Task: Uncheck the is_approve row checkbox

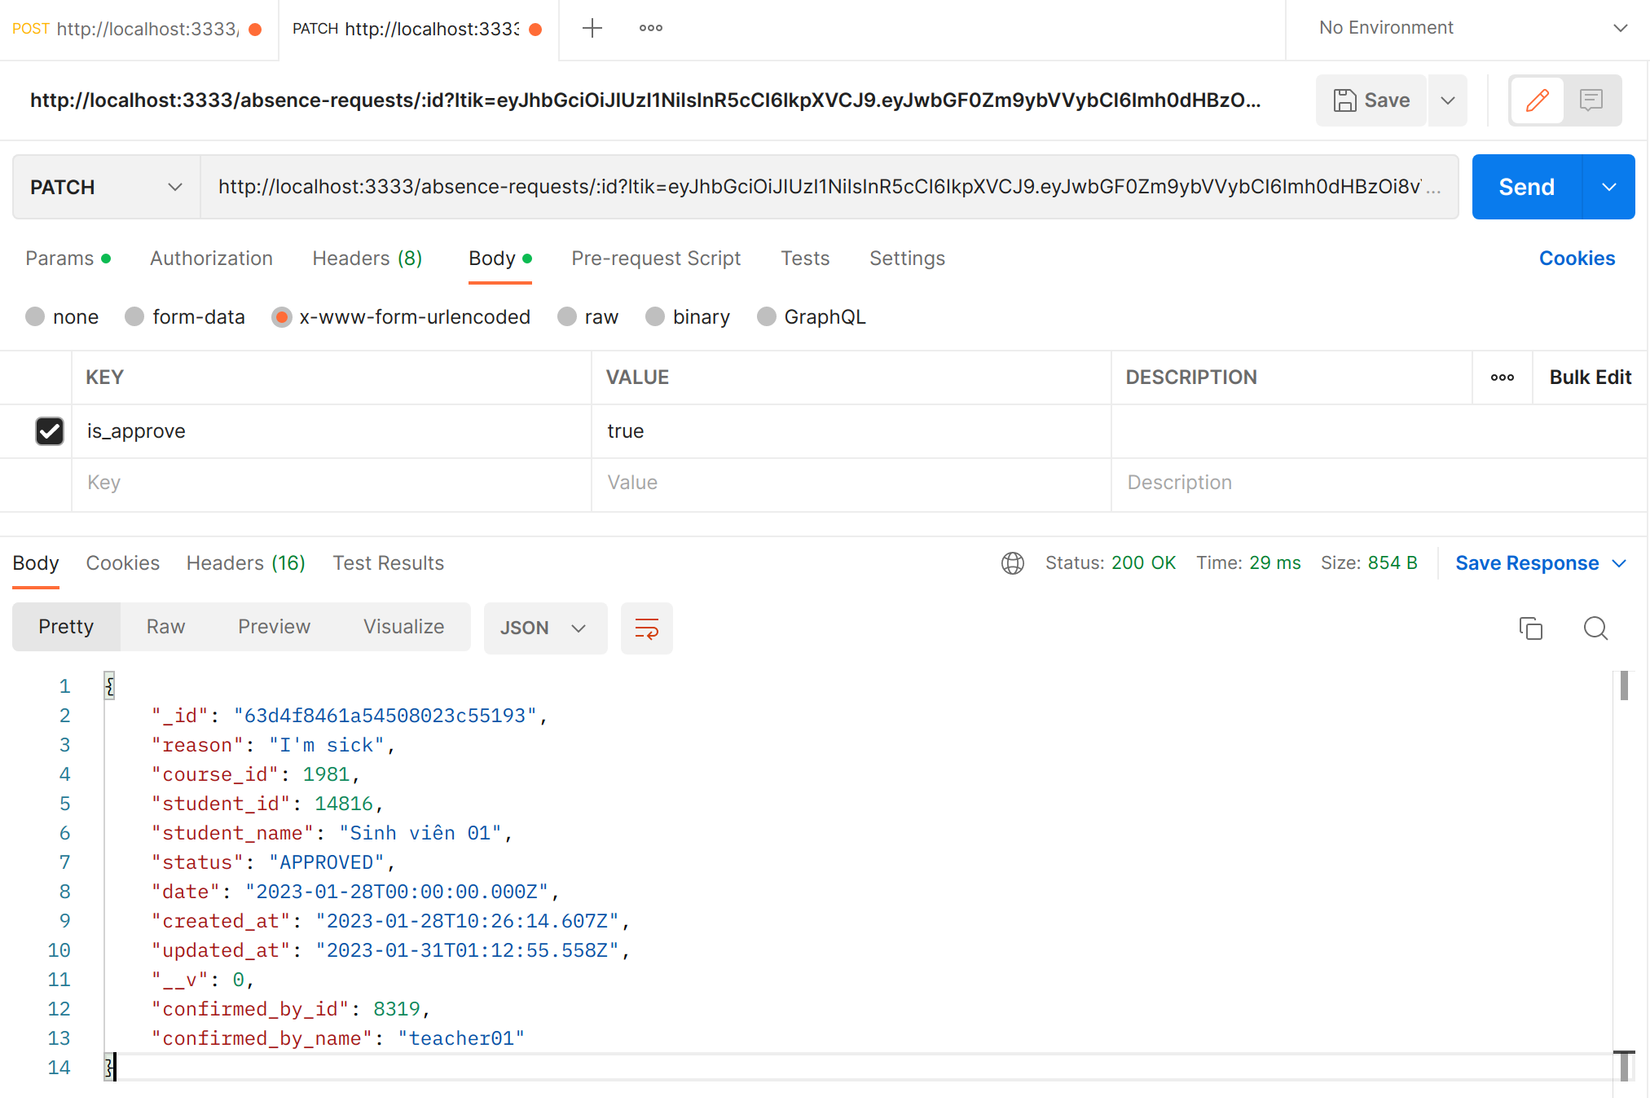Action: [x=49, y=431]
